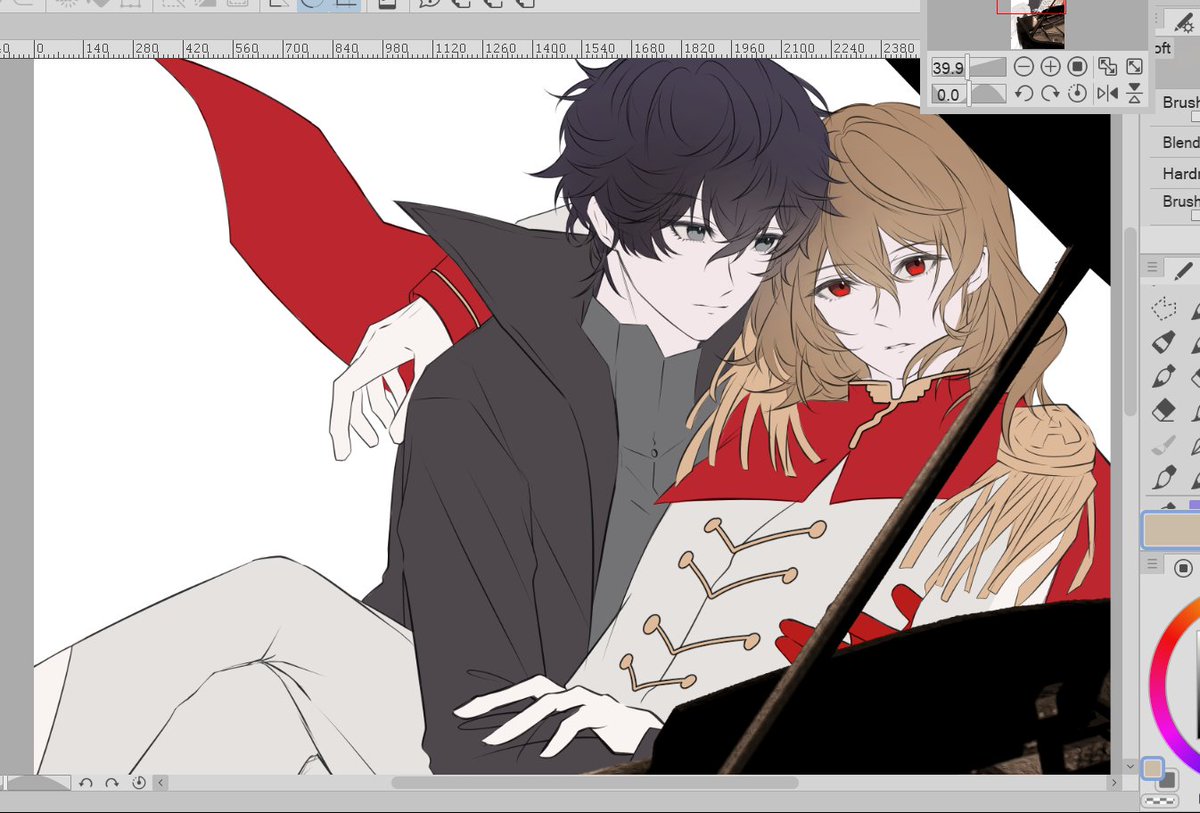This screenshot has width=1200, height=813.
Task: Flip the canvas horizontally in the Navigator
Action: (x=1107, y=94)
